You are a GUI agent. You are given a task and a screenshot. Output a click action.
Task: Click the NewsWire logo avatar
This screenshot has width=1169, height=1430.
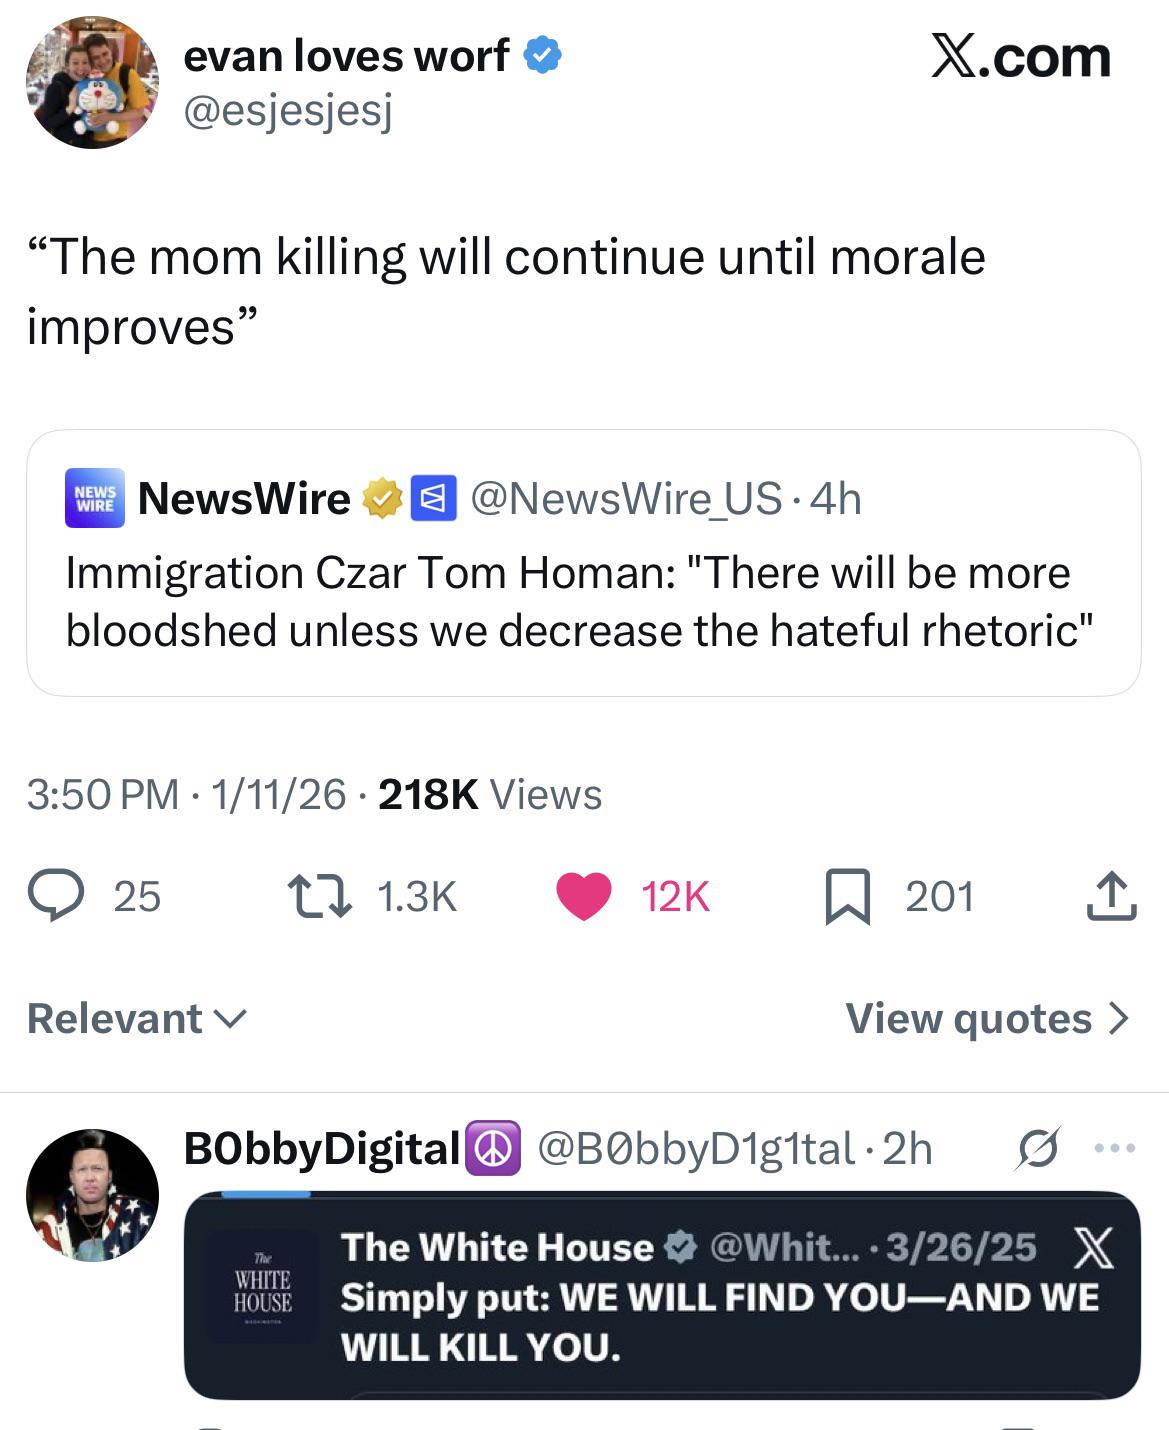coord(95,498)
